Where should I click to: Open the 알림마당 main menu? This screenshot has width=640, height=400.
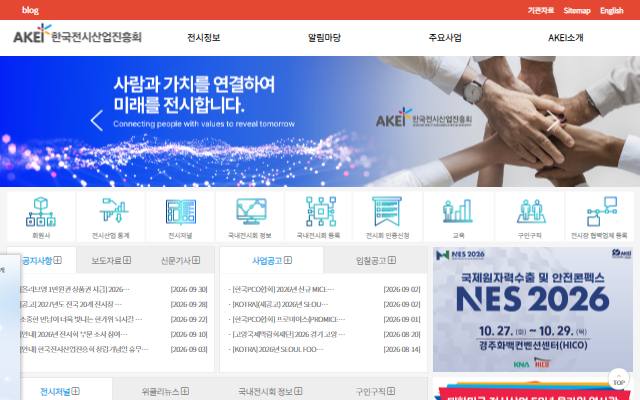324,38
